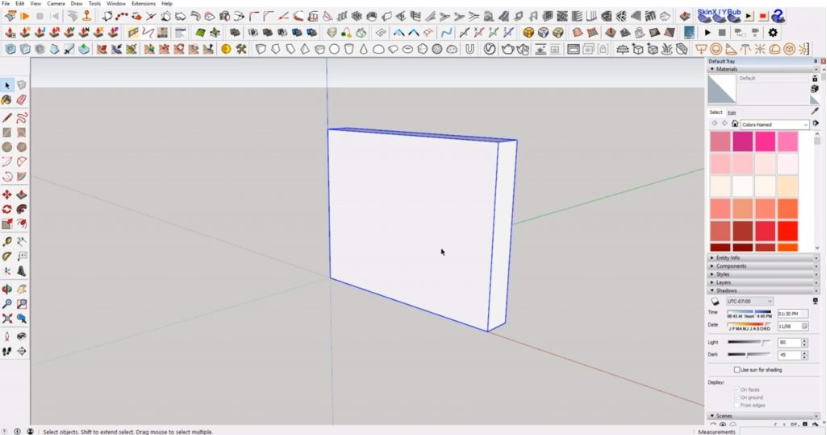The image size is (827, 435).
Task: Click the date field calendar button
Action: click(x=804, y=326)
